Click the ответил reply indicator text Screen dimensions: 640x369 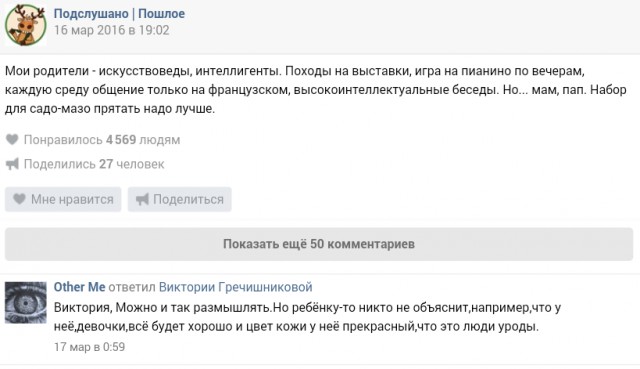[132, 287]
